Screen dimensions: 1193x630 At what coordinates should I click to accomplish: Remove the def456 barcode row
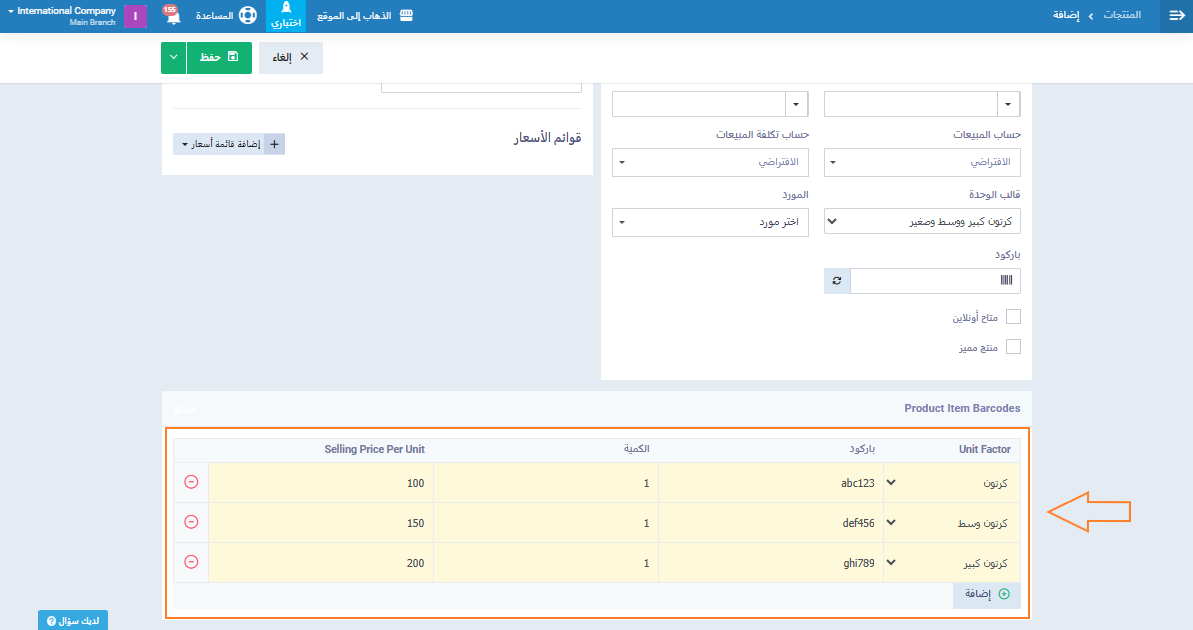(x=191, y=522)
